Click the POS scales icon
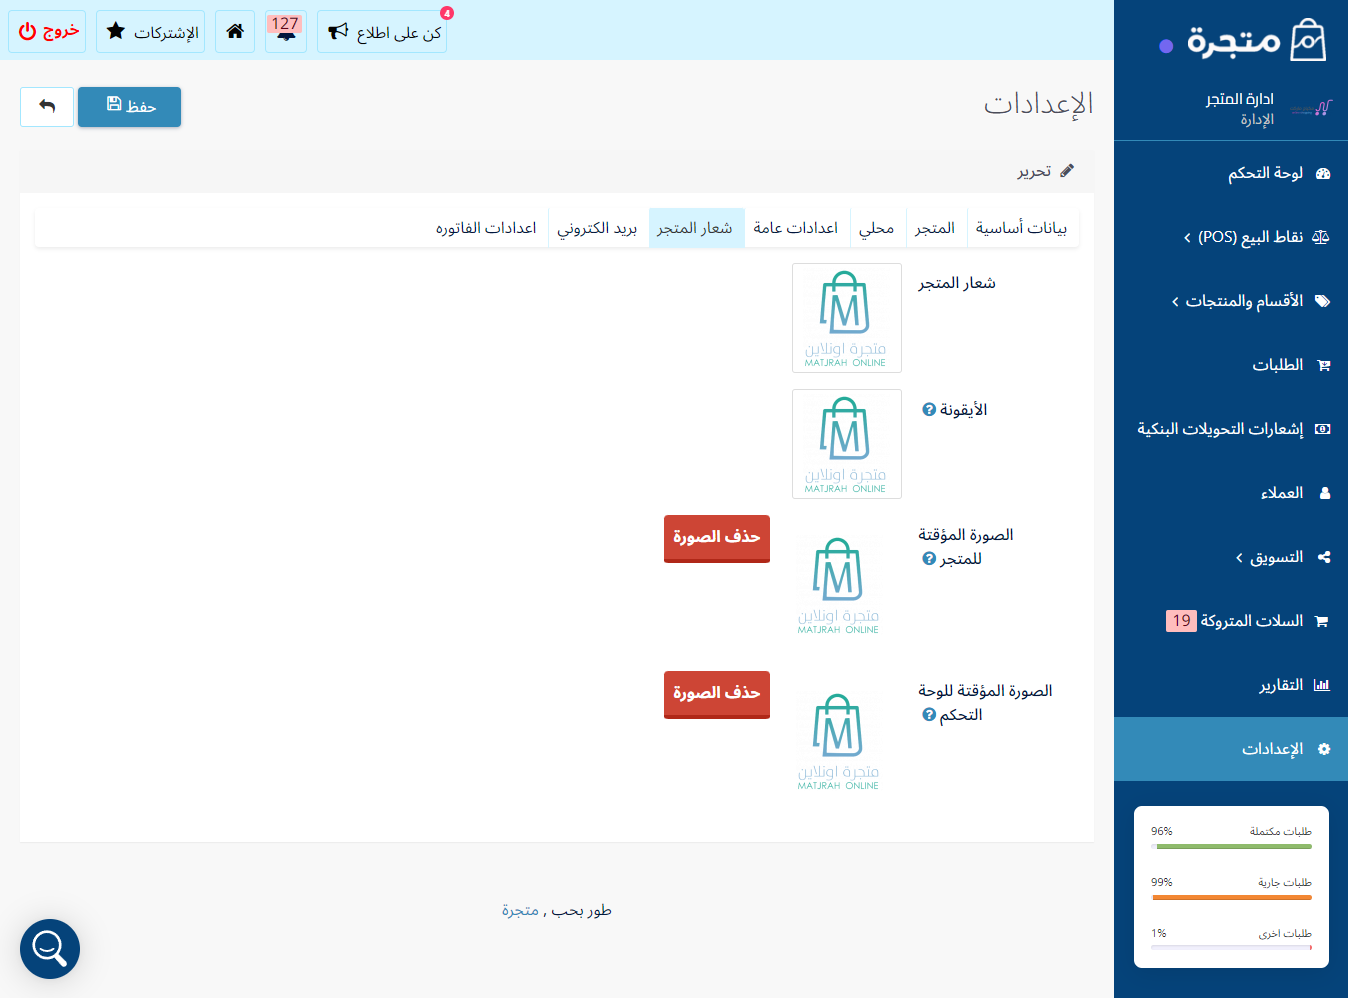This screenshot has height=998, width=1348. coord(1321,237)
